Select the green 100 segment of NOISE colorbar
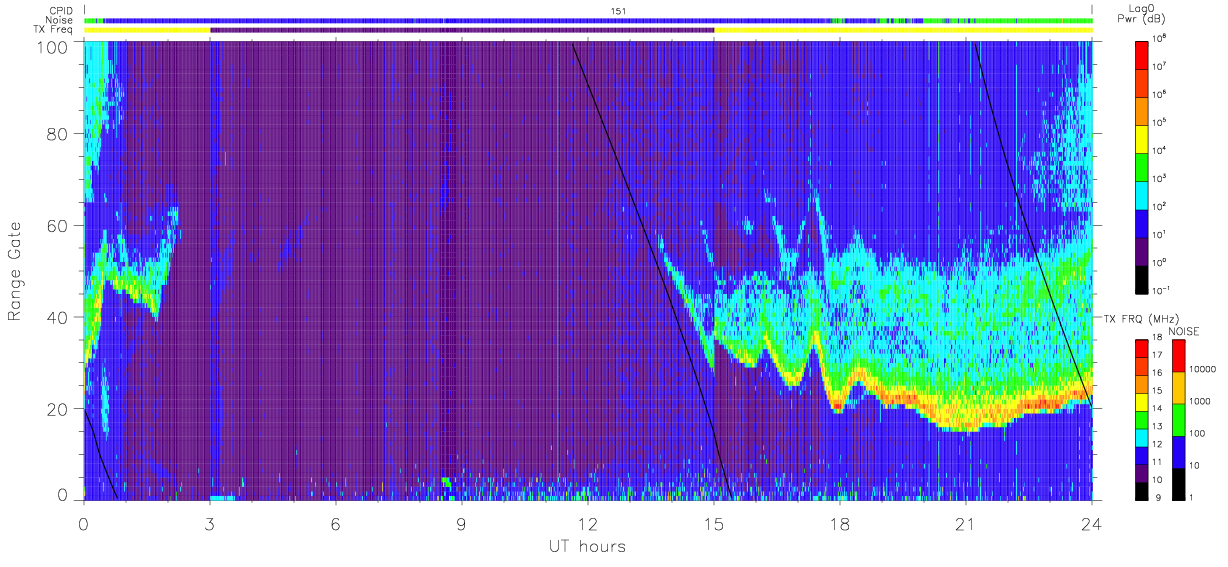Viewport: 1228px width, 567px height. pyautogui.click(x=1178, y=420)
